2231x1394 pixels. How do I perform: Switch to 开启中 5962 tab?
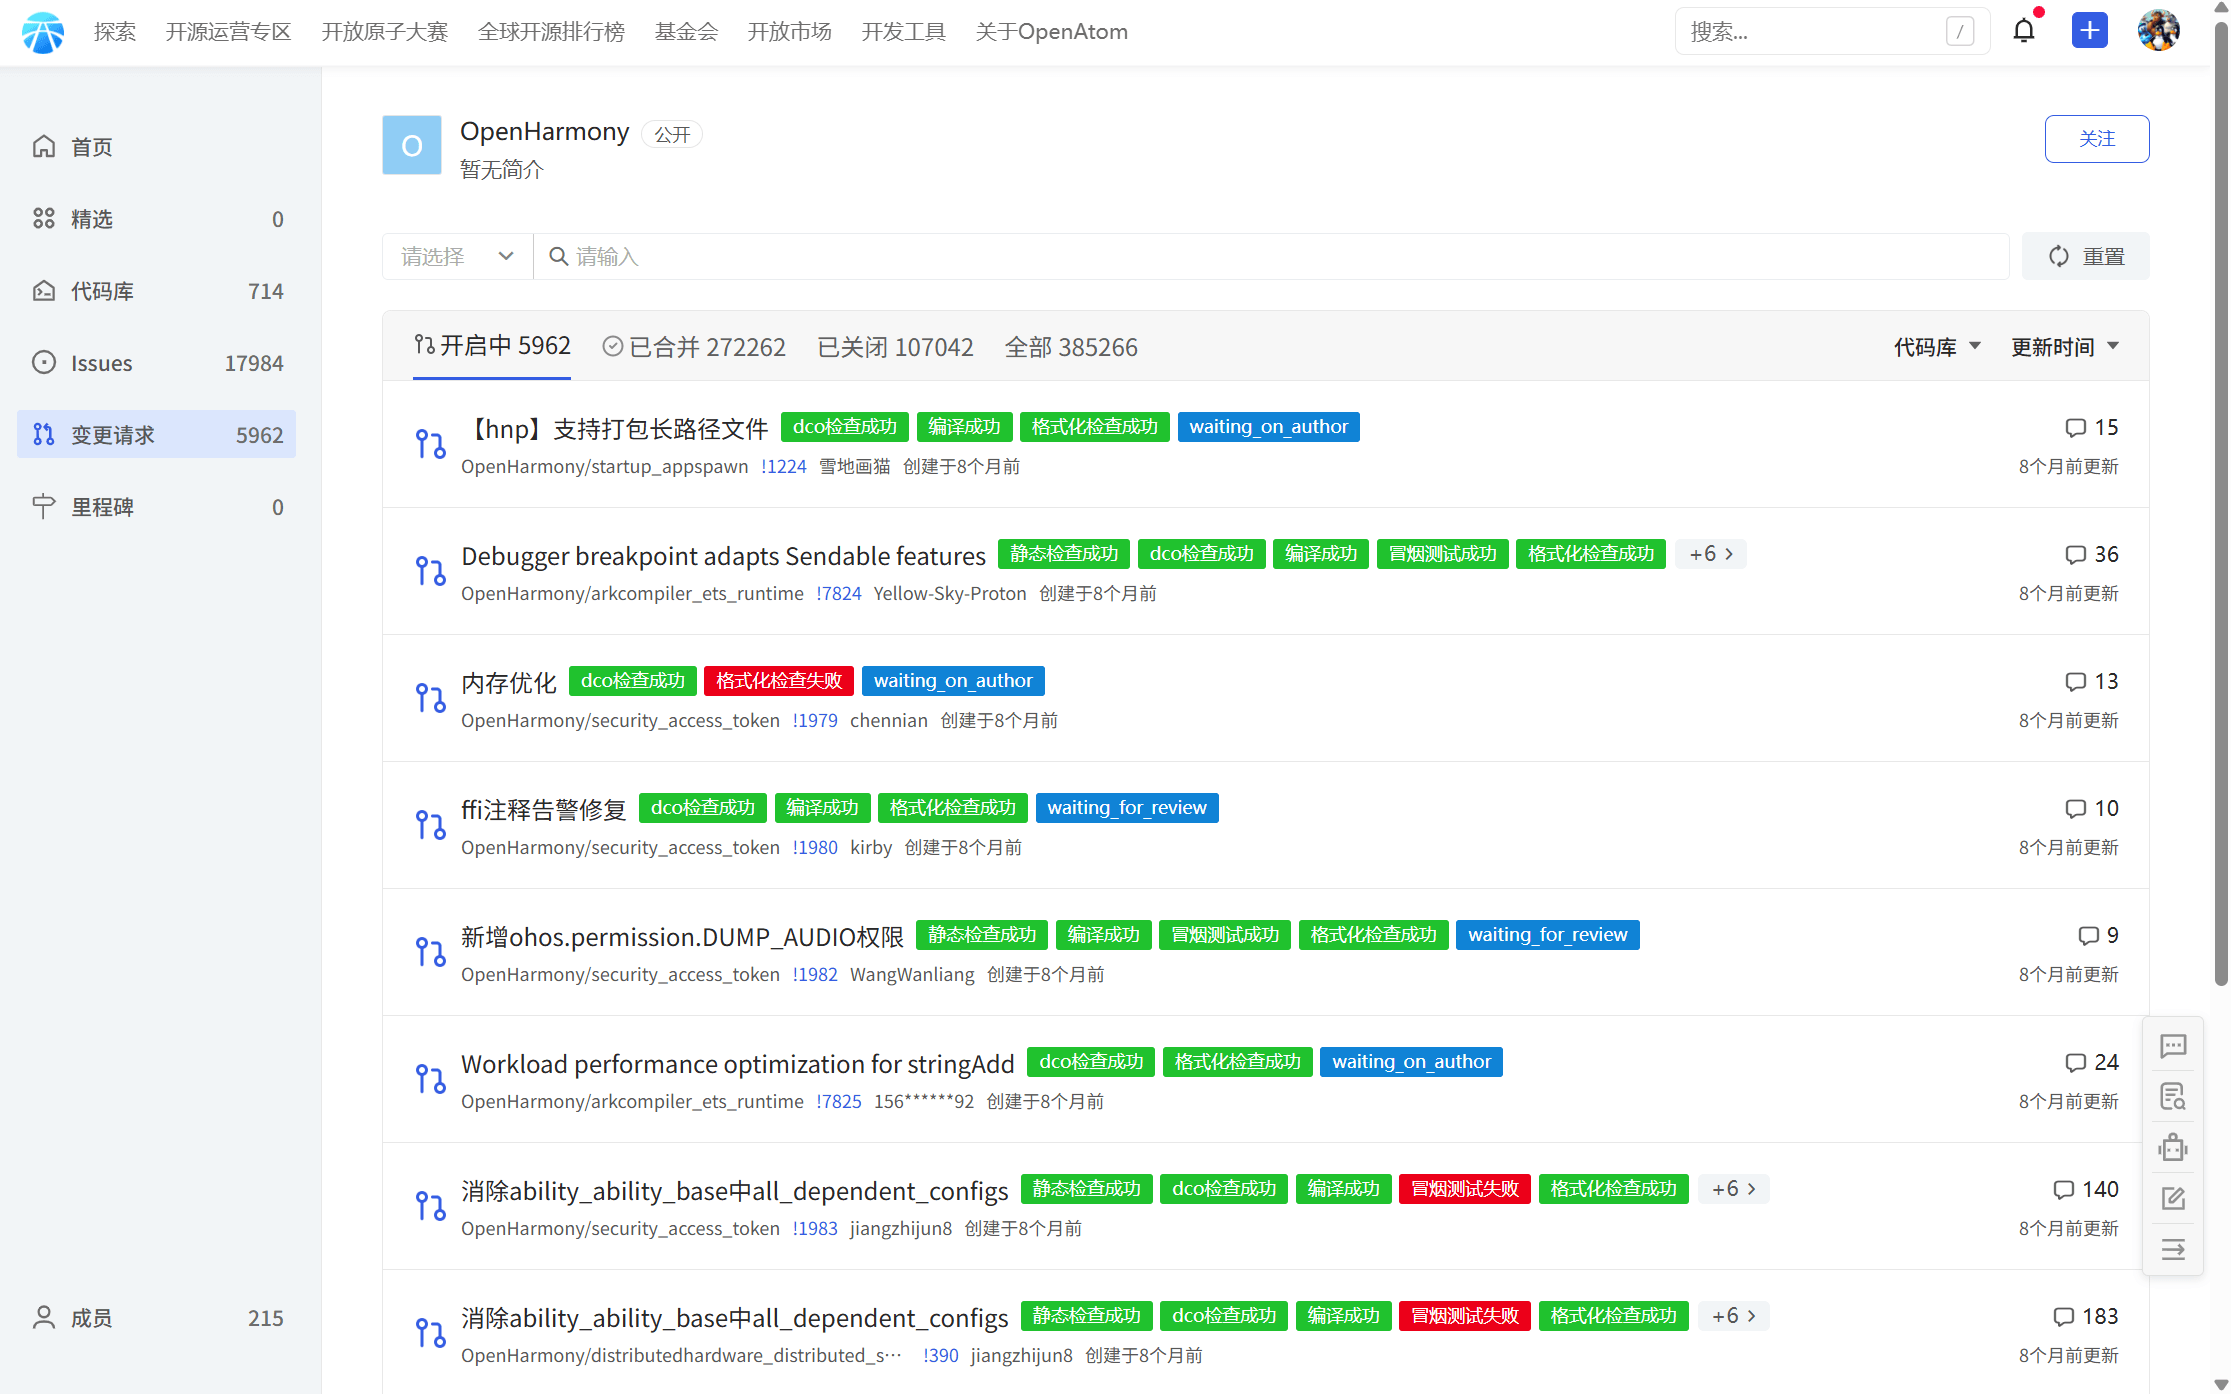[492, 346]
